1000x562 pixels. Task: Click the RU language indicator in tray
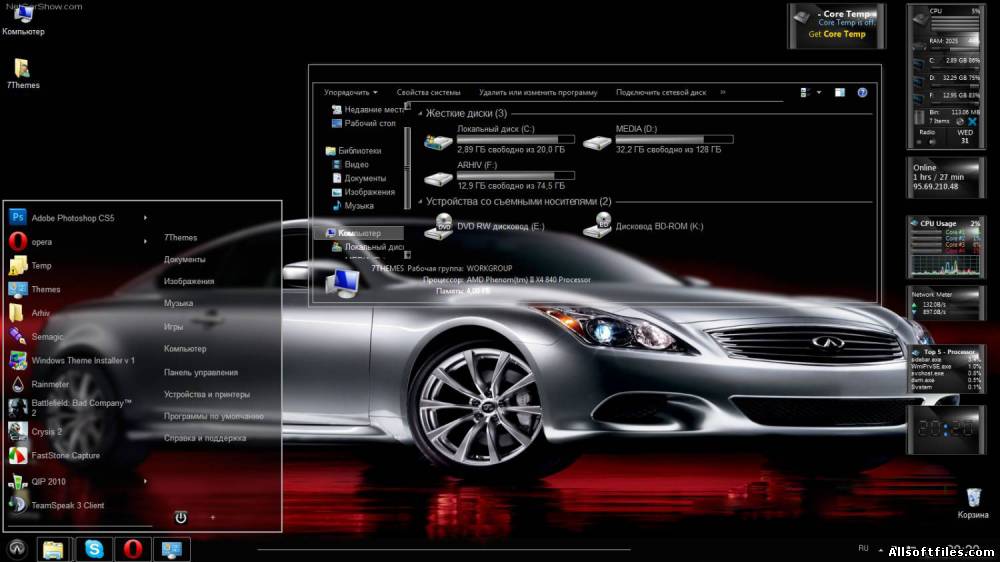pos(863,548)
